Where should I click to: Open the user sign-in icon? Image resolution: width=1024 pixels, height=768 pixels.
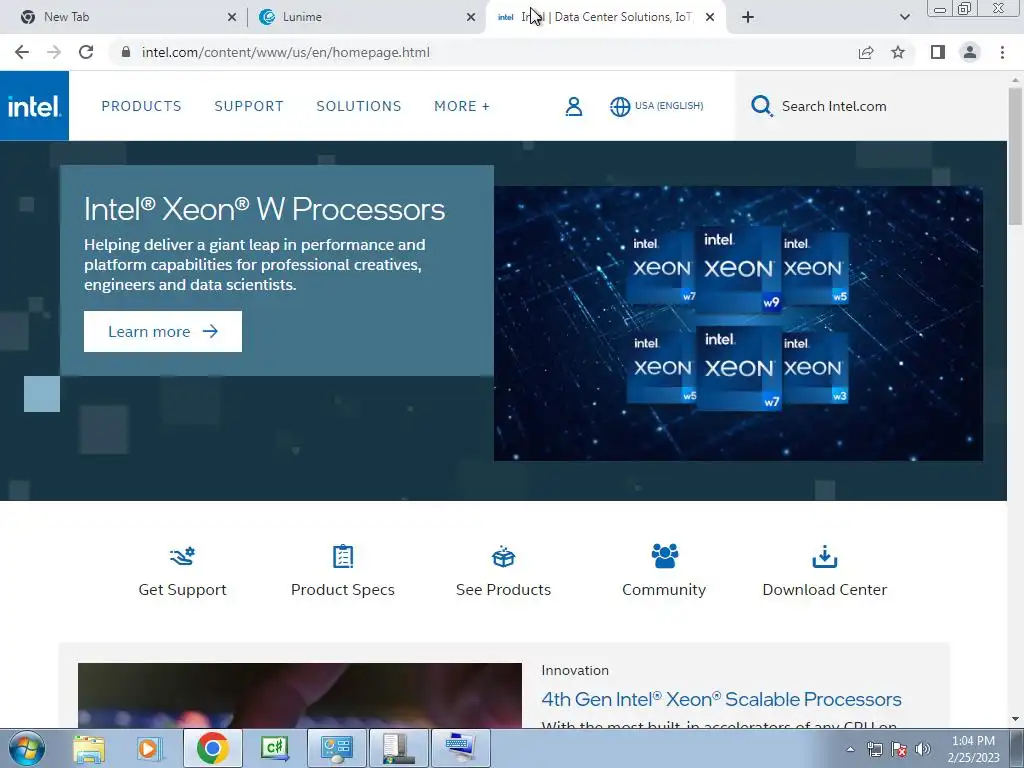[x=573, y=106]
